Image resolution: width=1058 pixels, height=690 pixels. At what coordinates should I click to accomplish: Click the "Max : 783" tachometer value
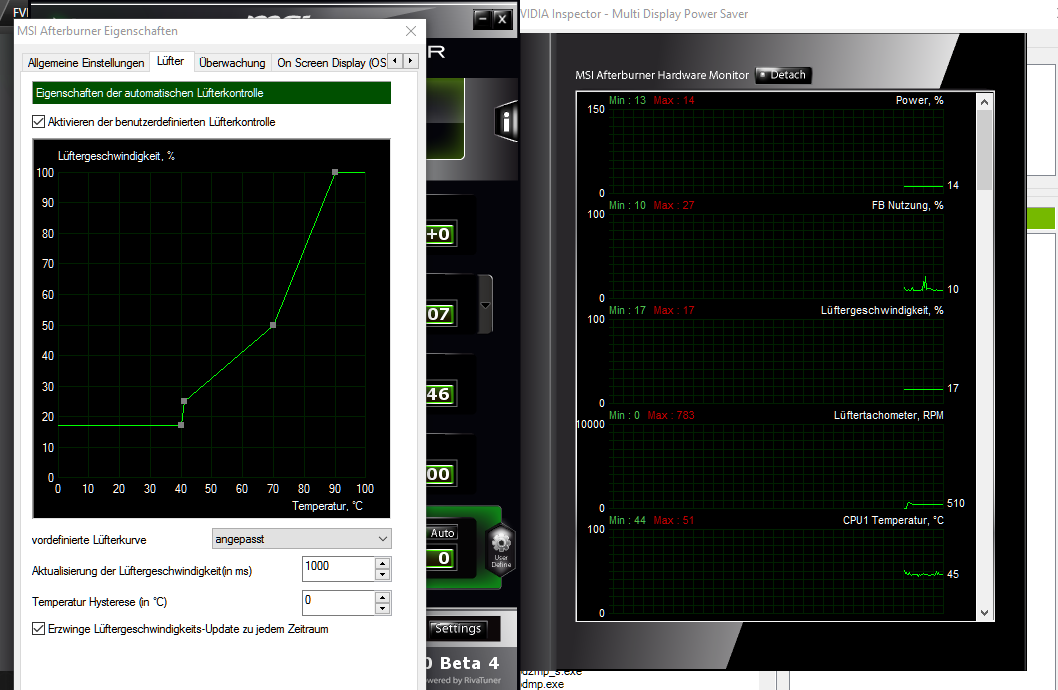coord(671,415)
